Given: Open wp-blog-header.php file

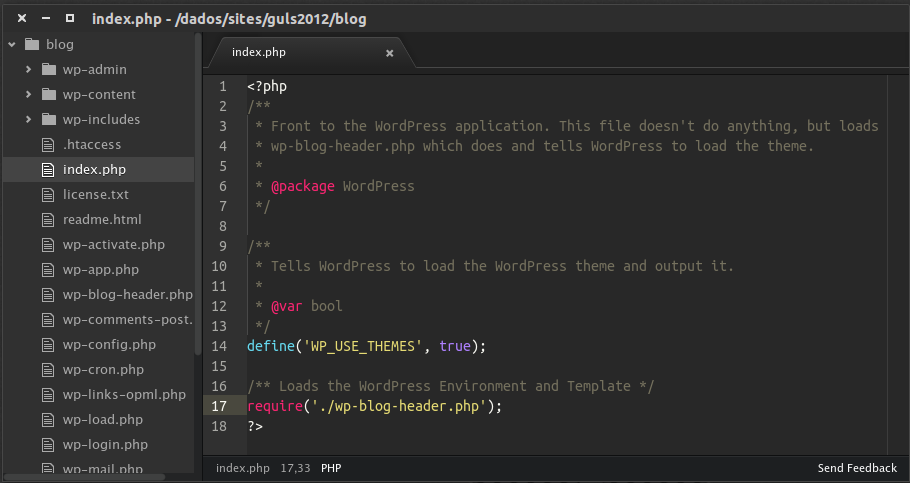Looking at the screenshot, I should pyautogui.click(x=128, y=294).
